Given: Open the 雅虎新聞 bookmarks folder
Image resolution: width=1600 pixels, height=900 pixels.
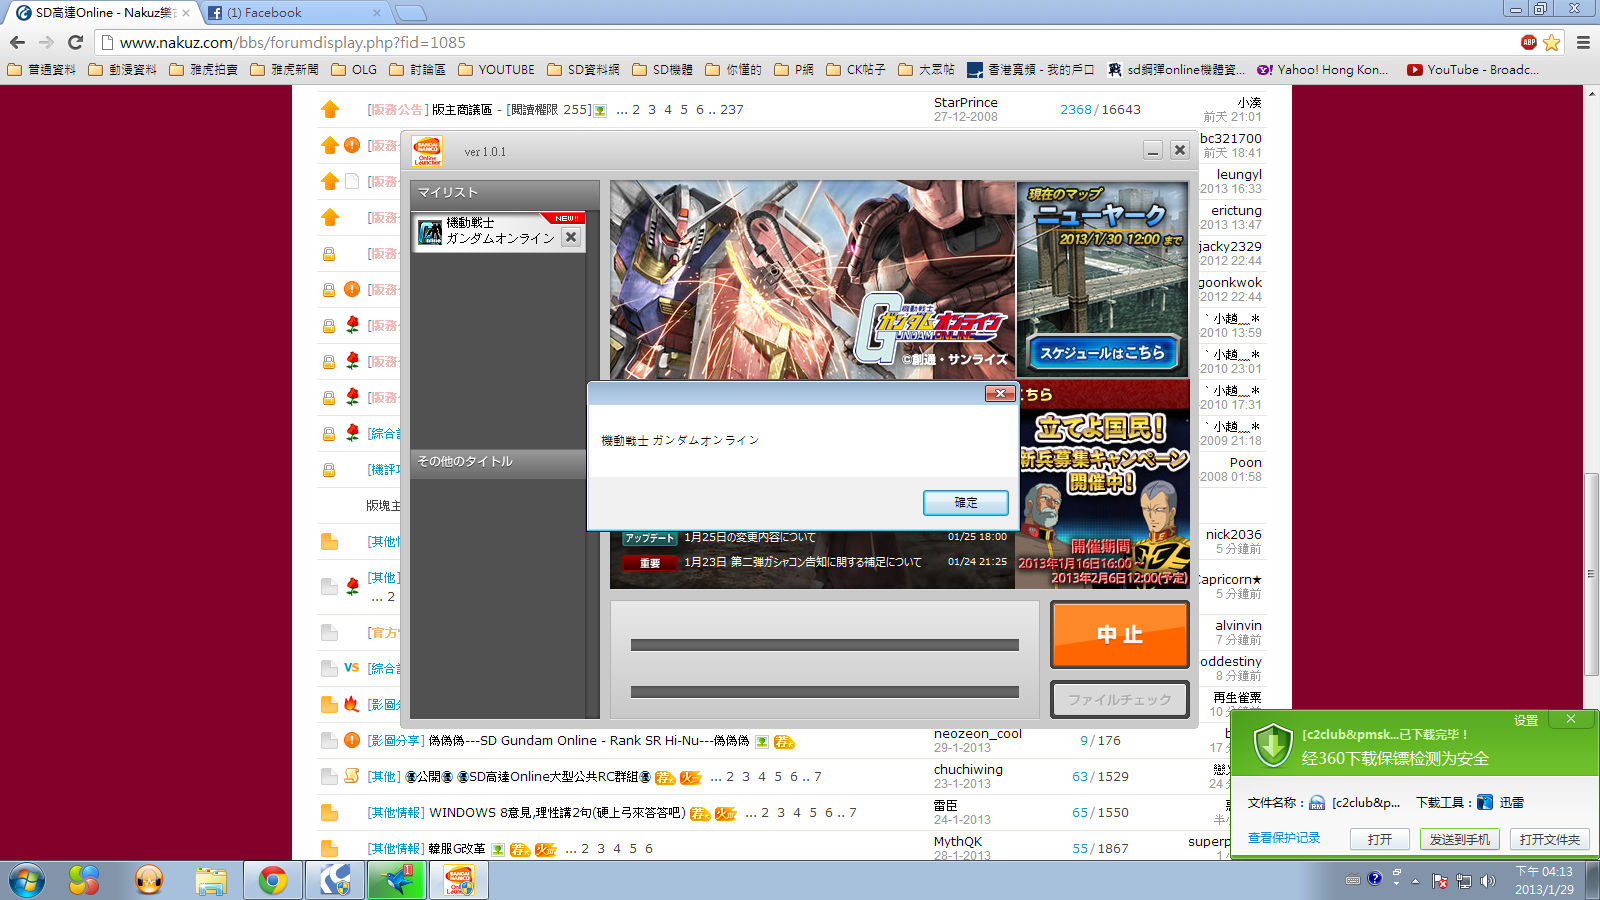Looking at the screenshot, I should click(284, 70).
